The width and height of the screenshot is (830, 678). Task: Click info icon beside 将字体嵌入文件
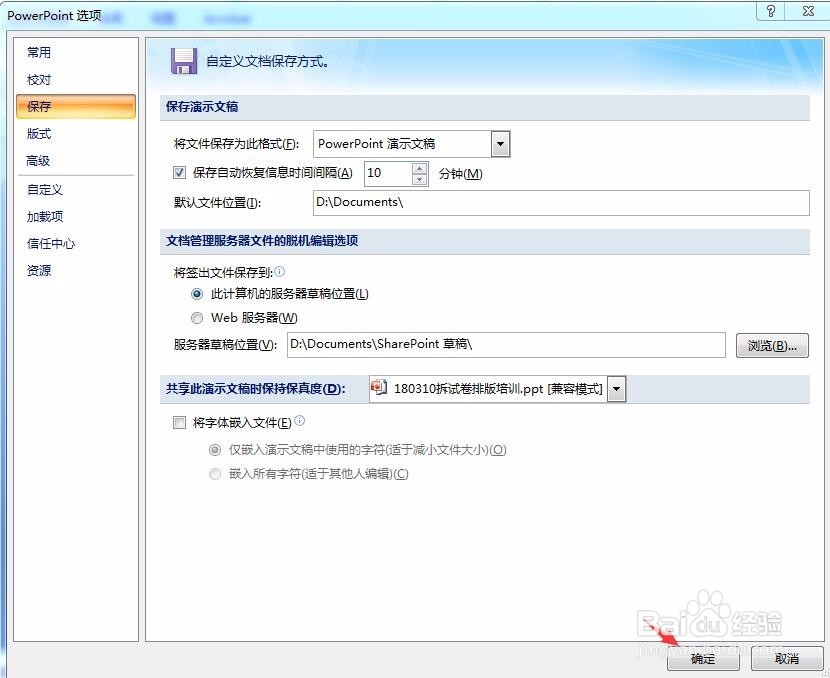click(300, 421)
